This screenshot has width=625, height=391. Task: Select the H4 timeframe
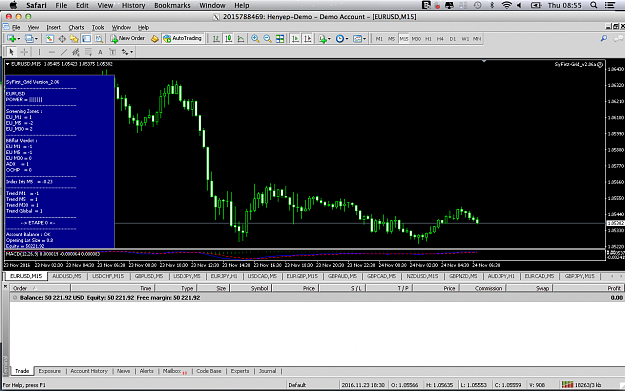click(x=440, y=39)
